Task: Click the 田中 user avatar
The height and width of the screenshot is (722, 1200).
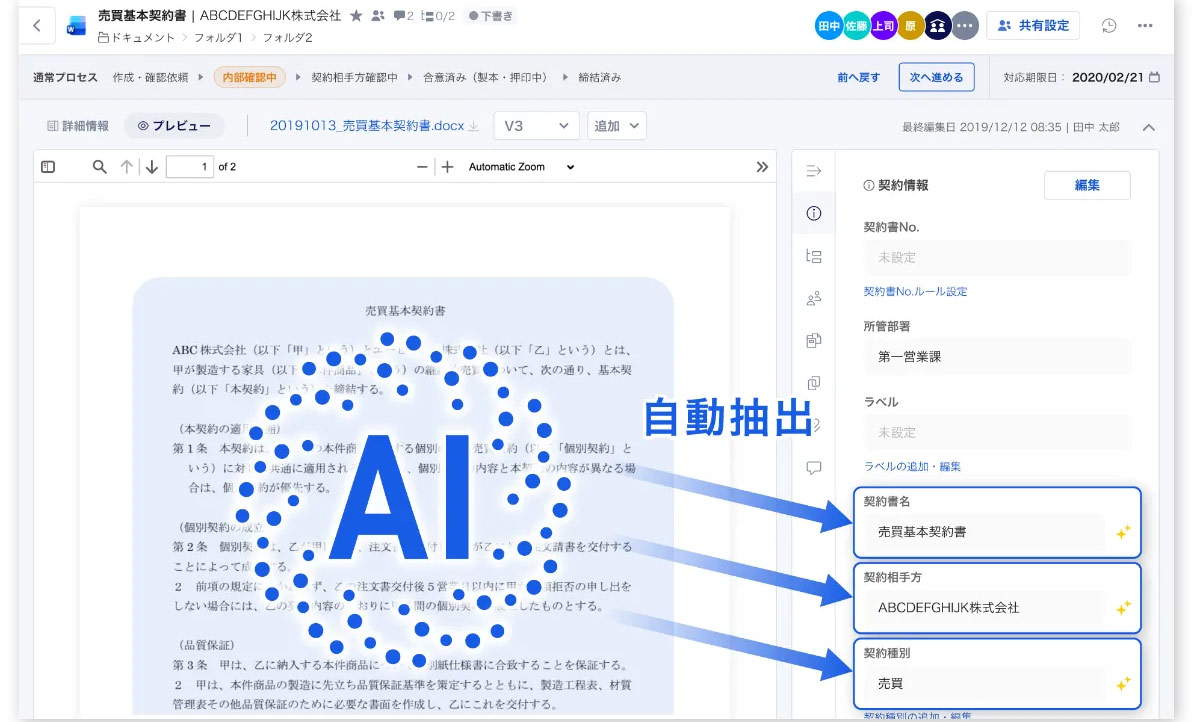Action: coord(828,26)
